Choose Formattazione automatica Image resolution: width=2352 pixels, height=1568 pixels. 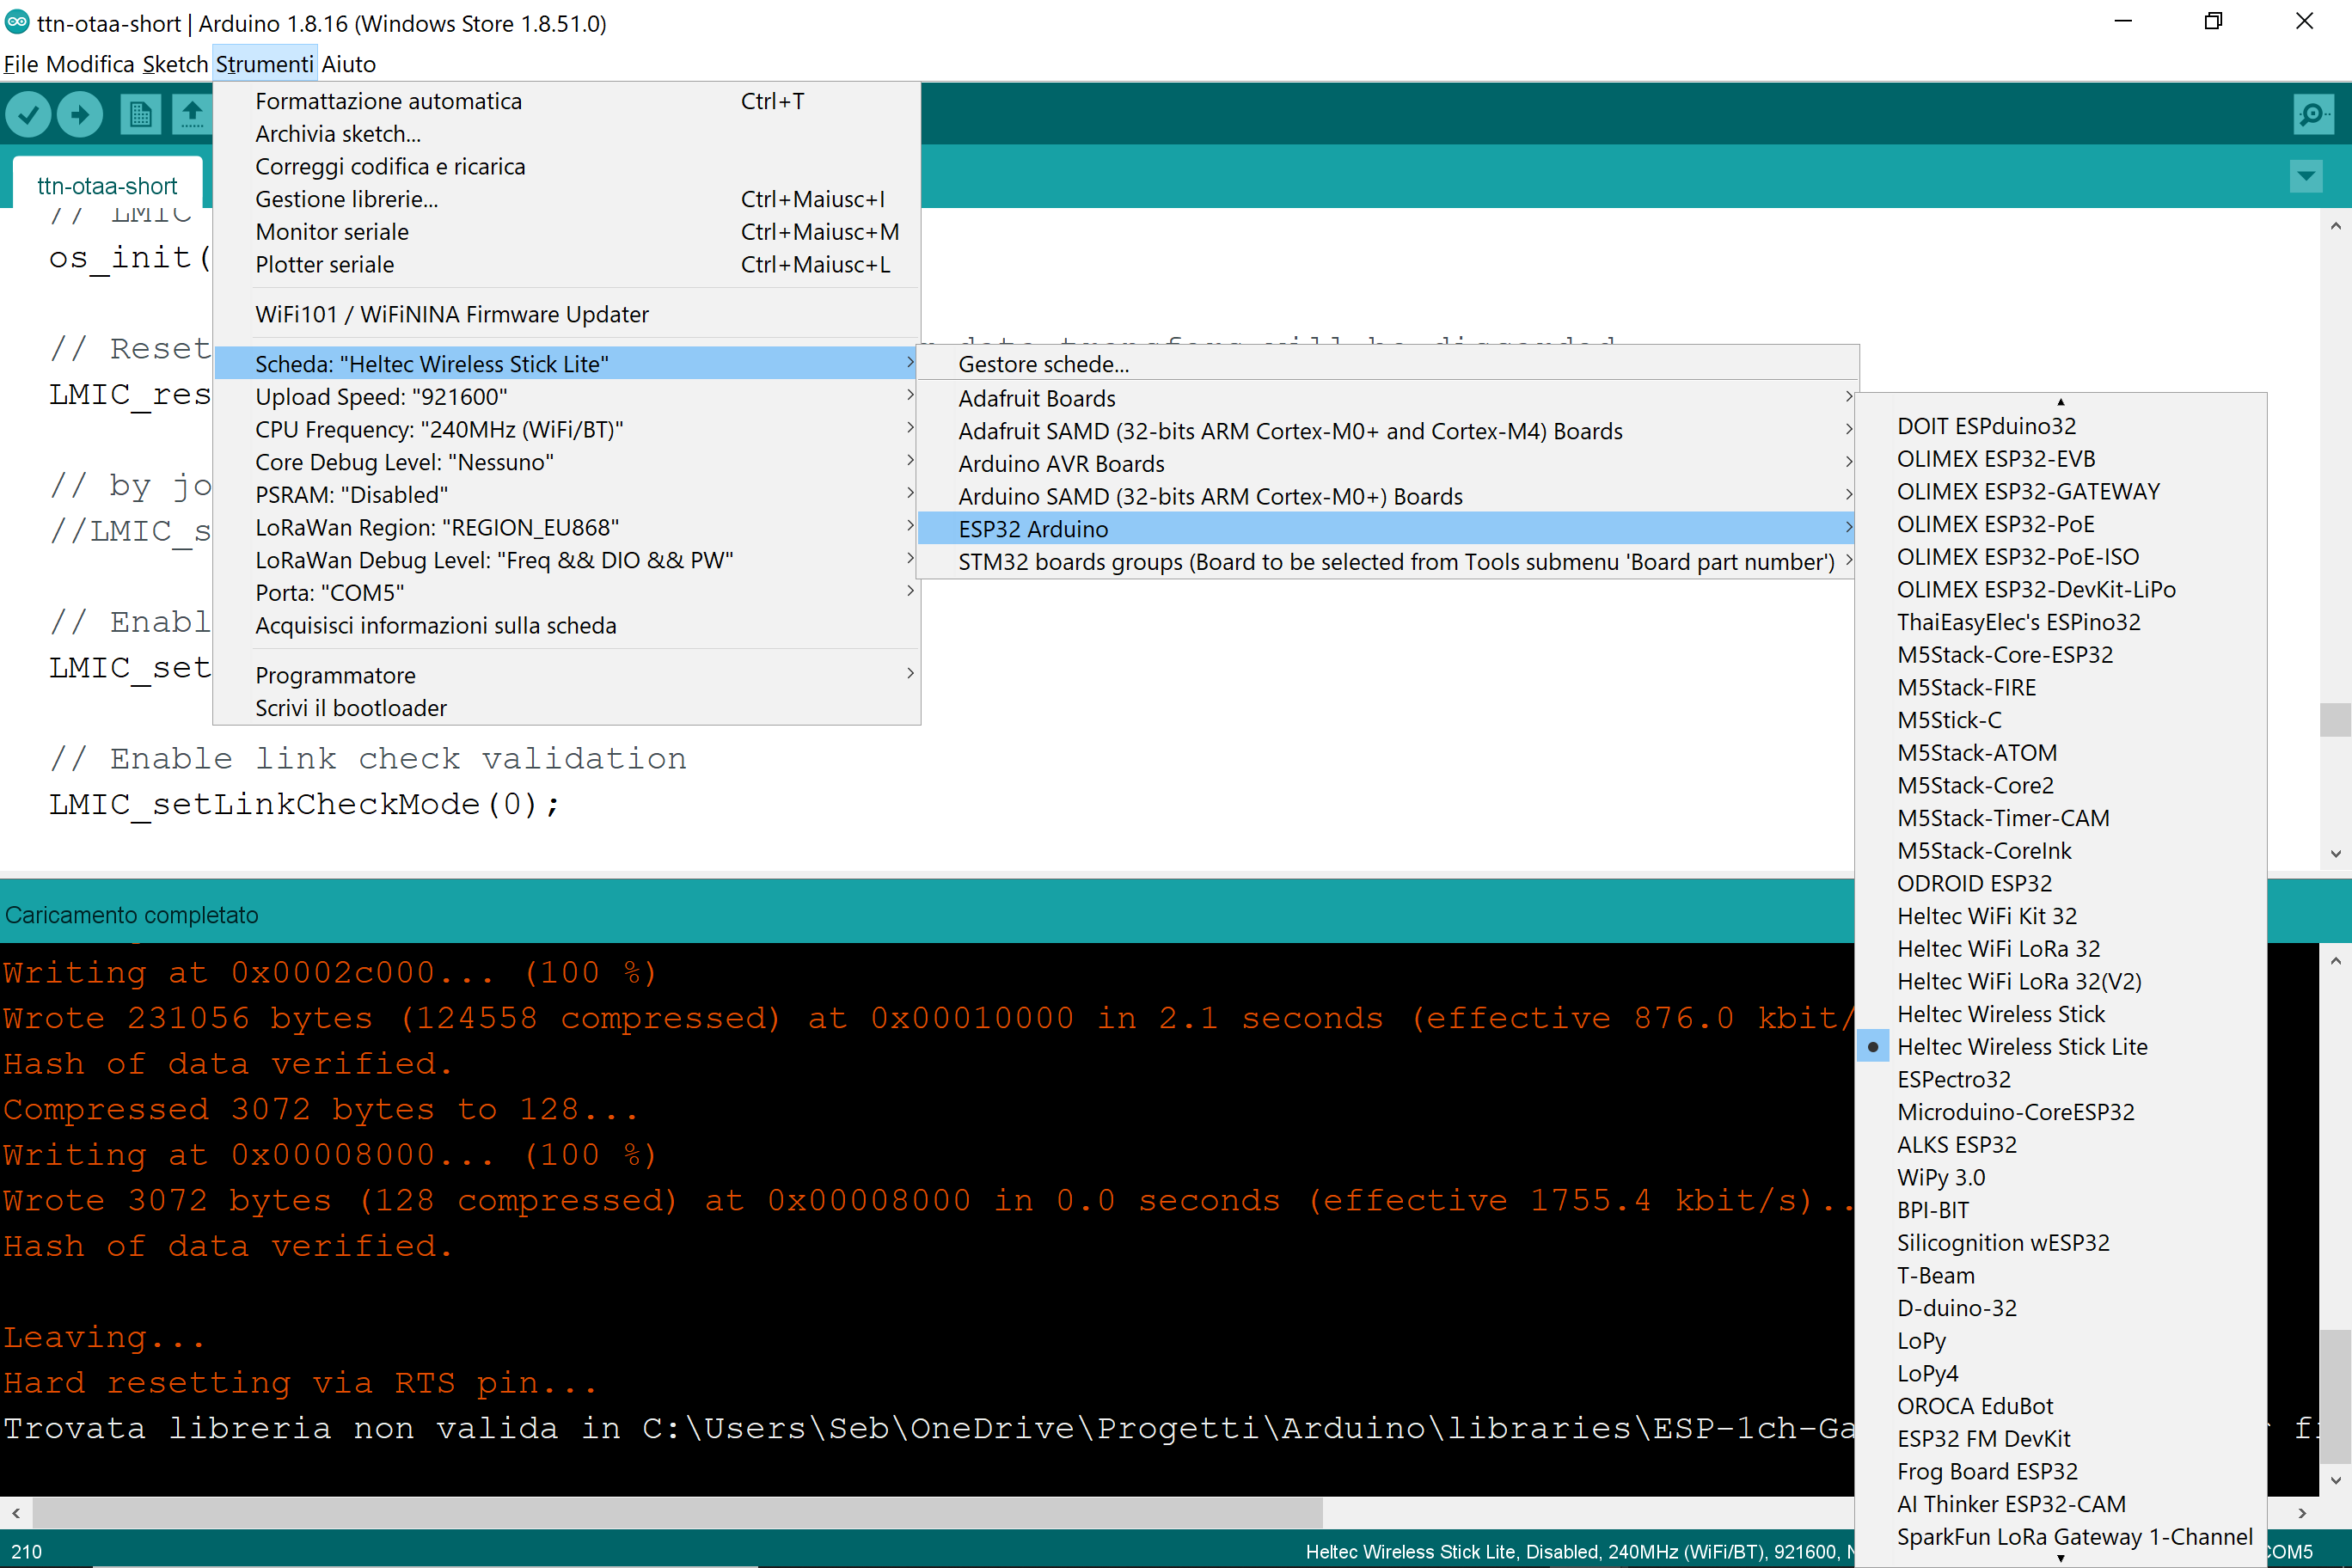point(566,101)
